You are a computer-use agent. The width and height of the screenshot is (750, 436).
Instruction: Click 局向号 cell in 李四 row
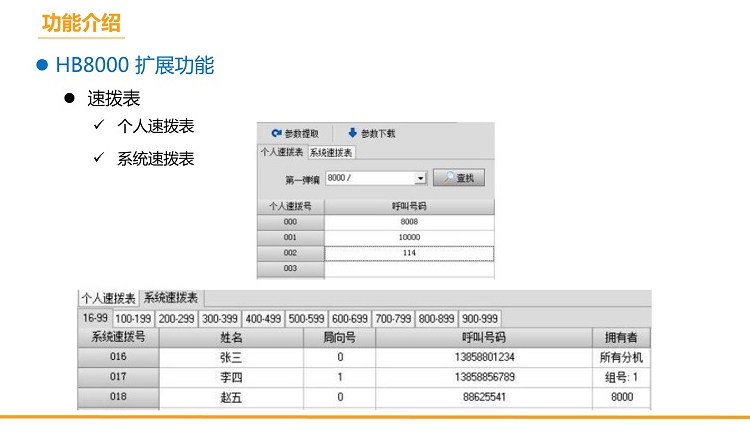340,377
